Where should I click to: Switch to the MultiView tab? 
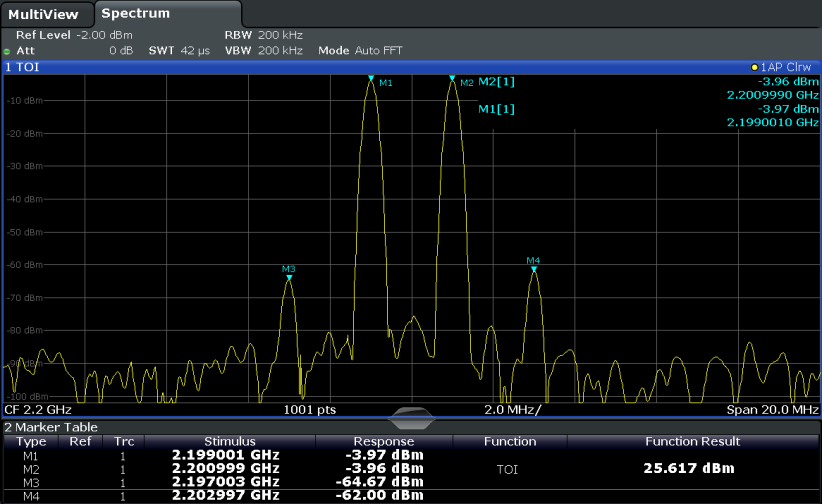[x=46, y=14]
